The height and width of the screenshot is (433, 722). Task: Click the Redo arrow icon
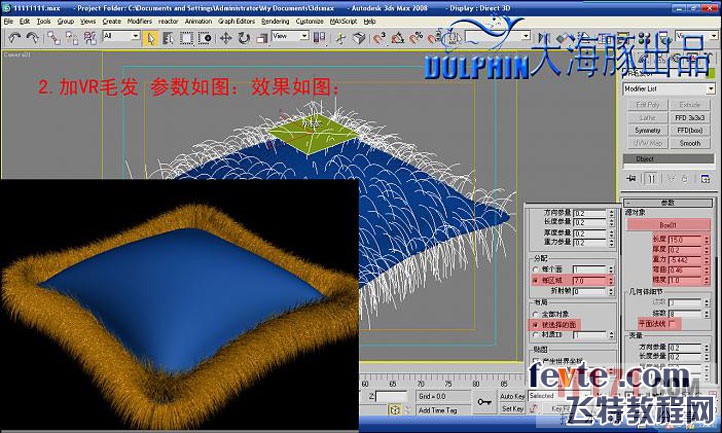tap(32, 38)
